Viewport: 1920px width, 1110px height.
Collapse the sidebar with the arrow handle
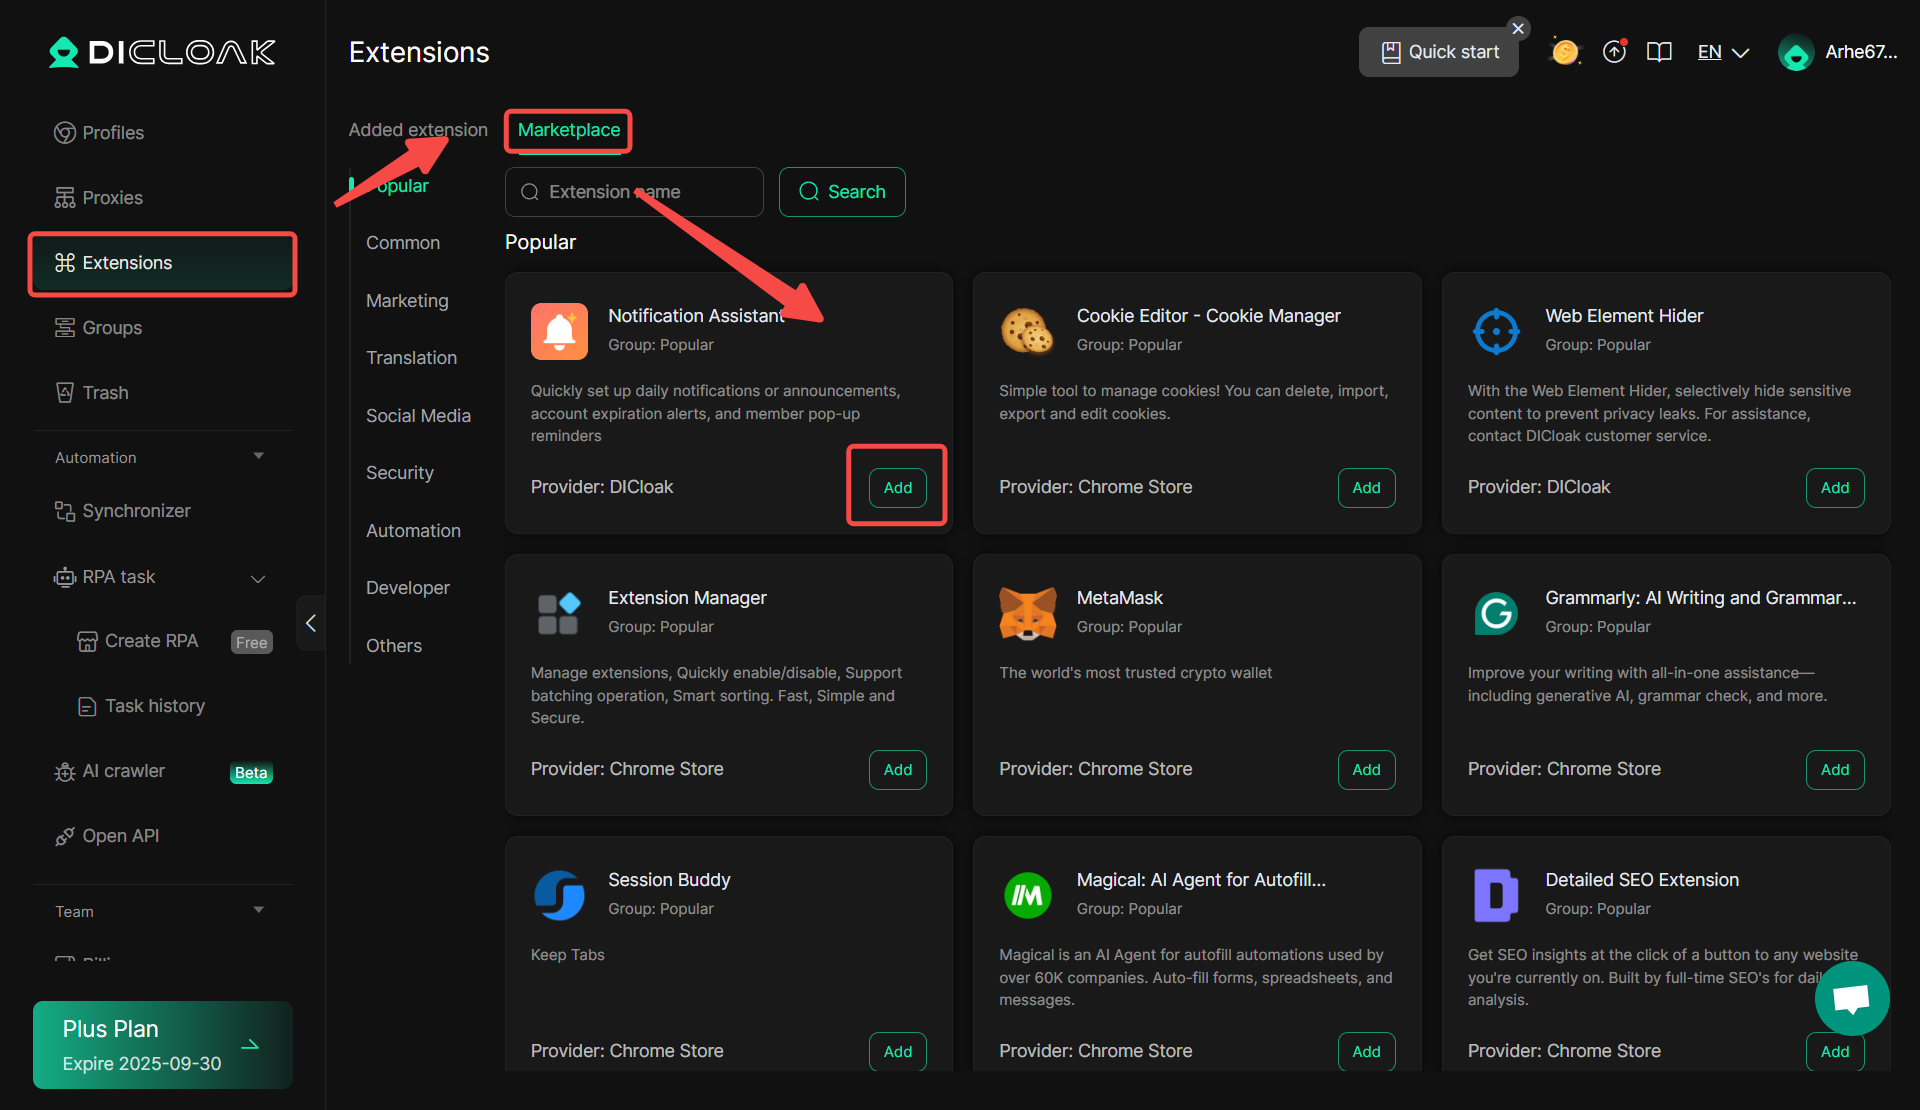(x=311, y=623)
